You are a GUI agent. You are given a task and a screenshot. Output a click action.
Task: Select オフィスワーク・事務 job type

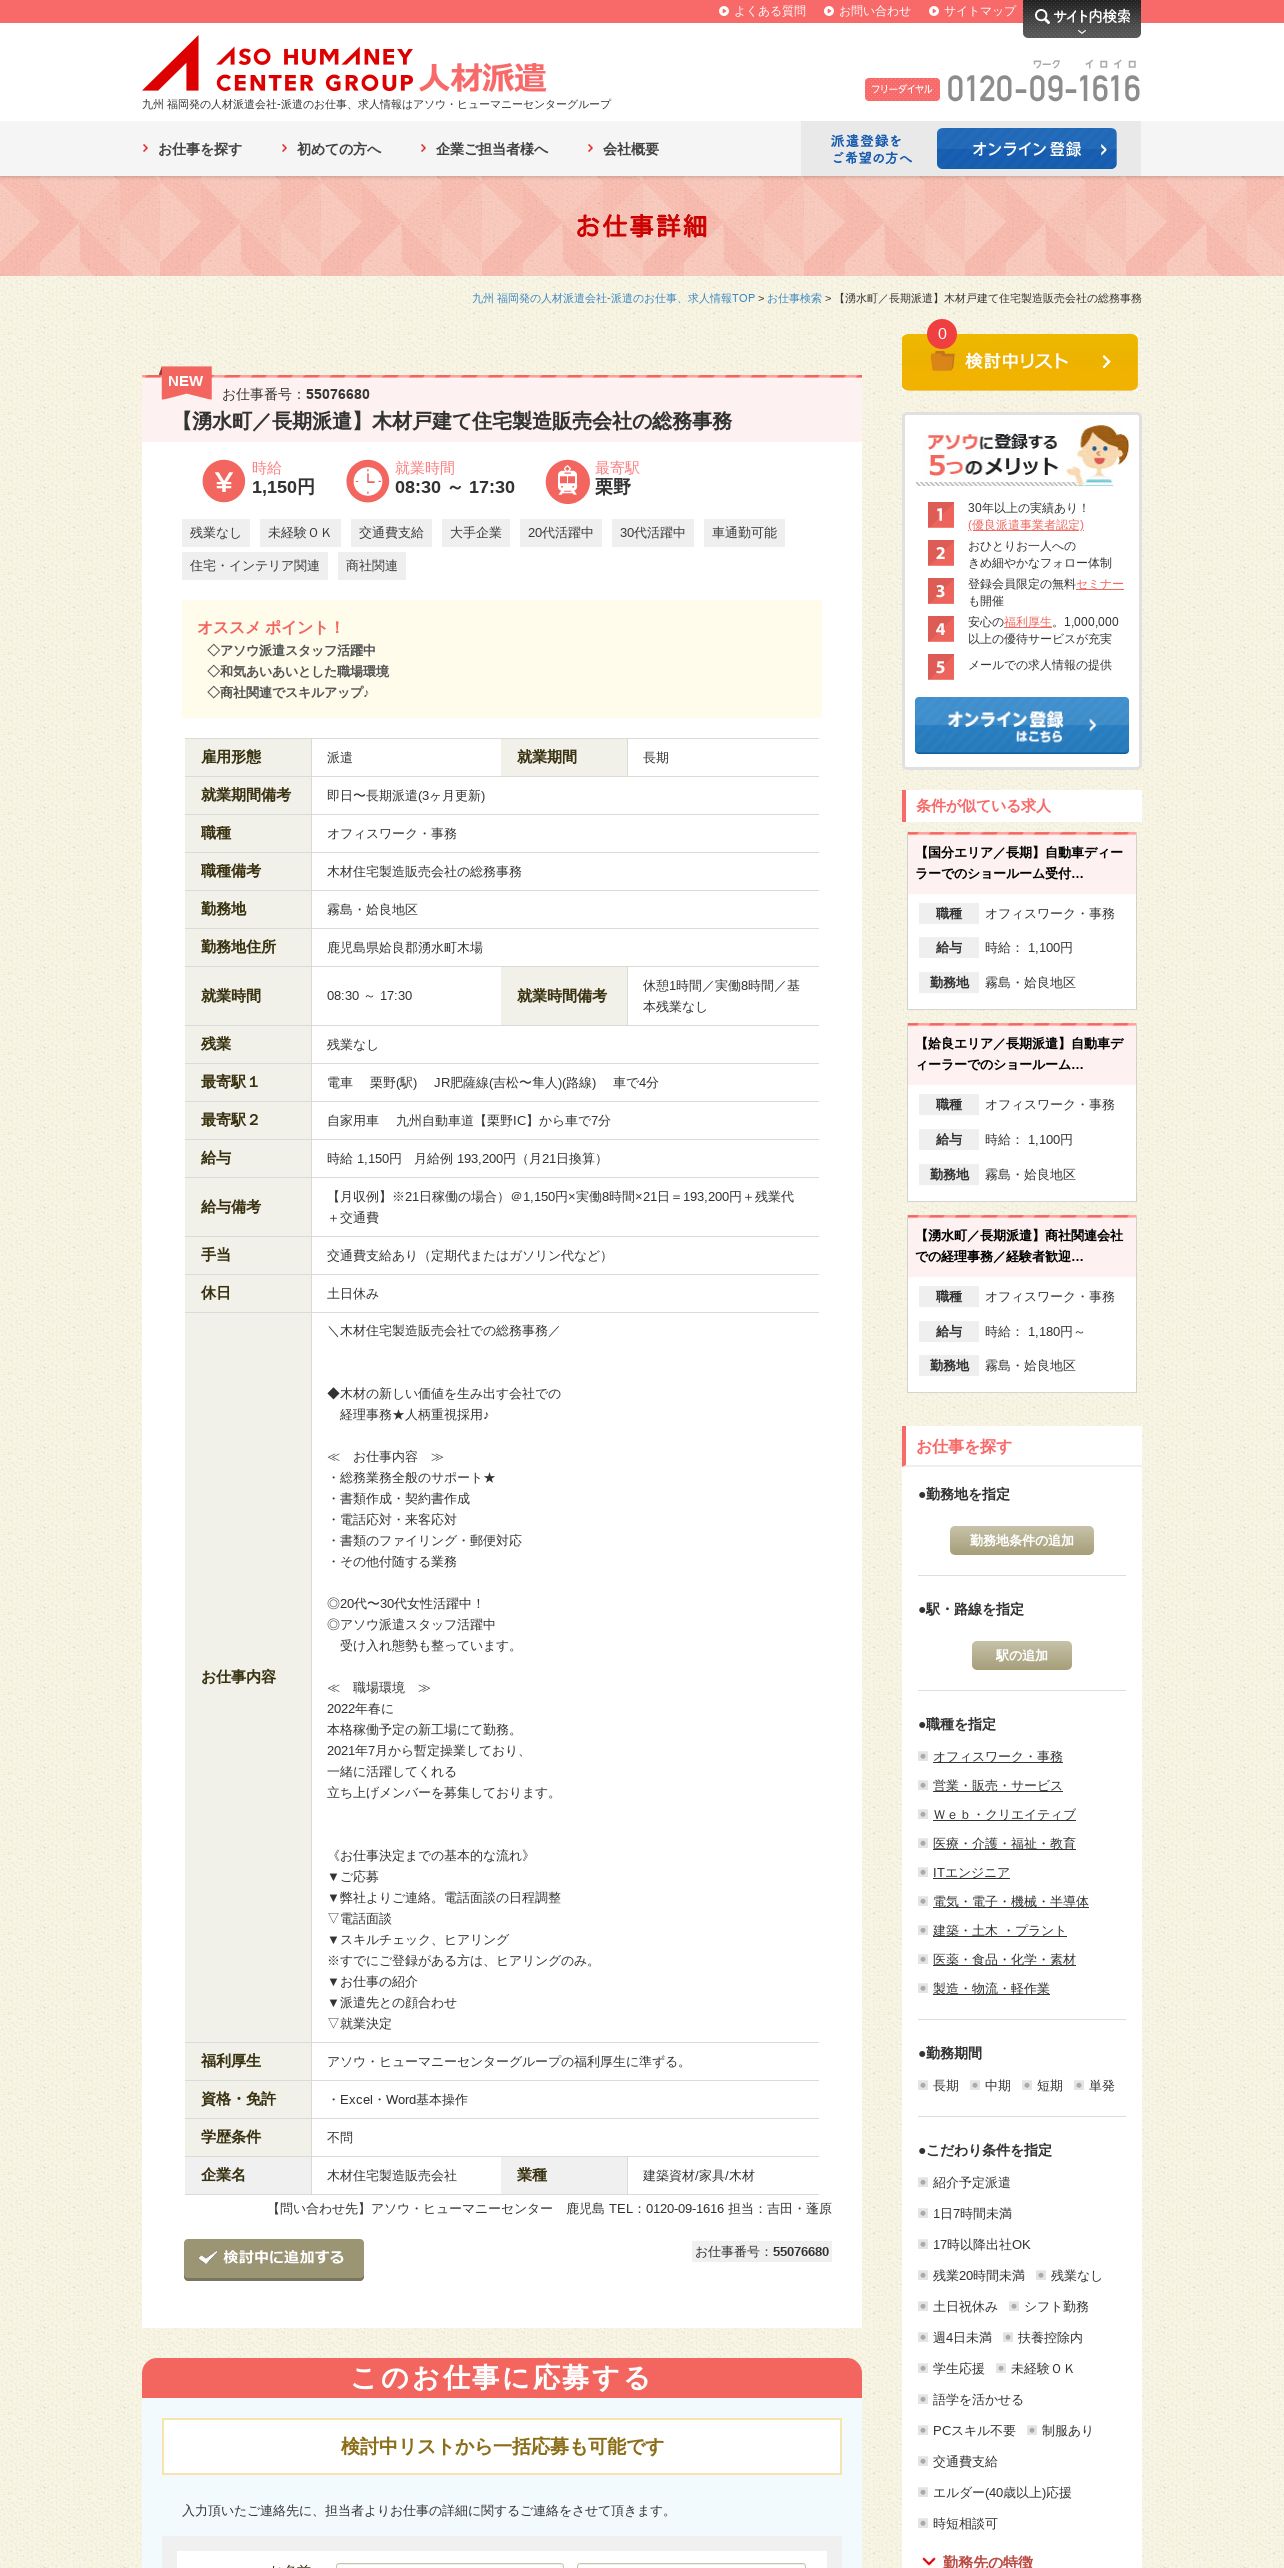pos(997,1757)
